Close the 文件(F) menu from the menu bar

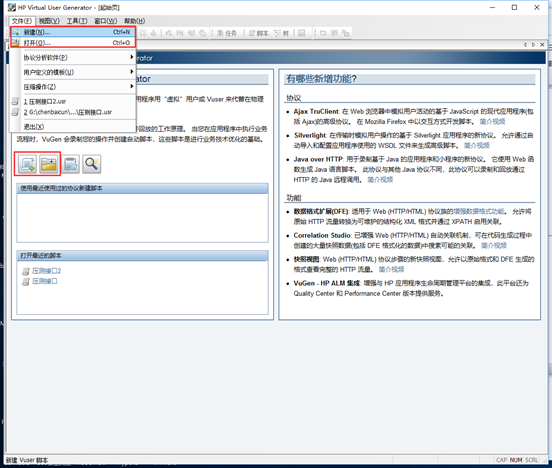(x=22, y=21)
